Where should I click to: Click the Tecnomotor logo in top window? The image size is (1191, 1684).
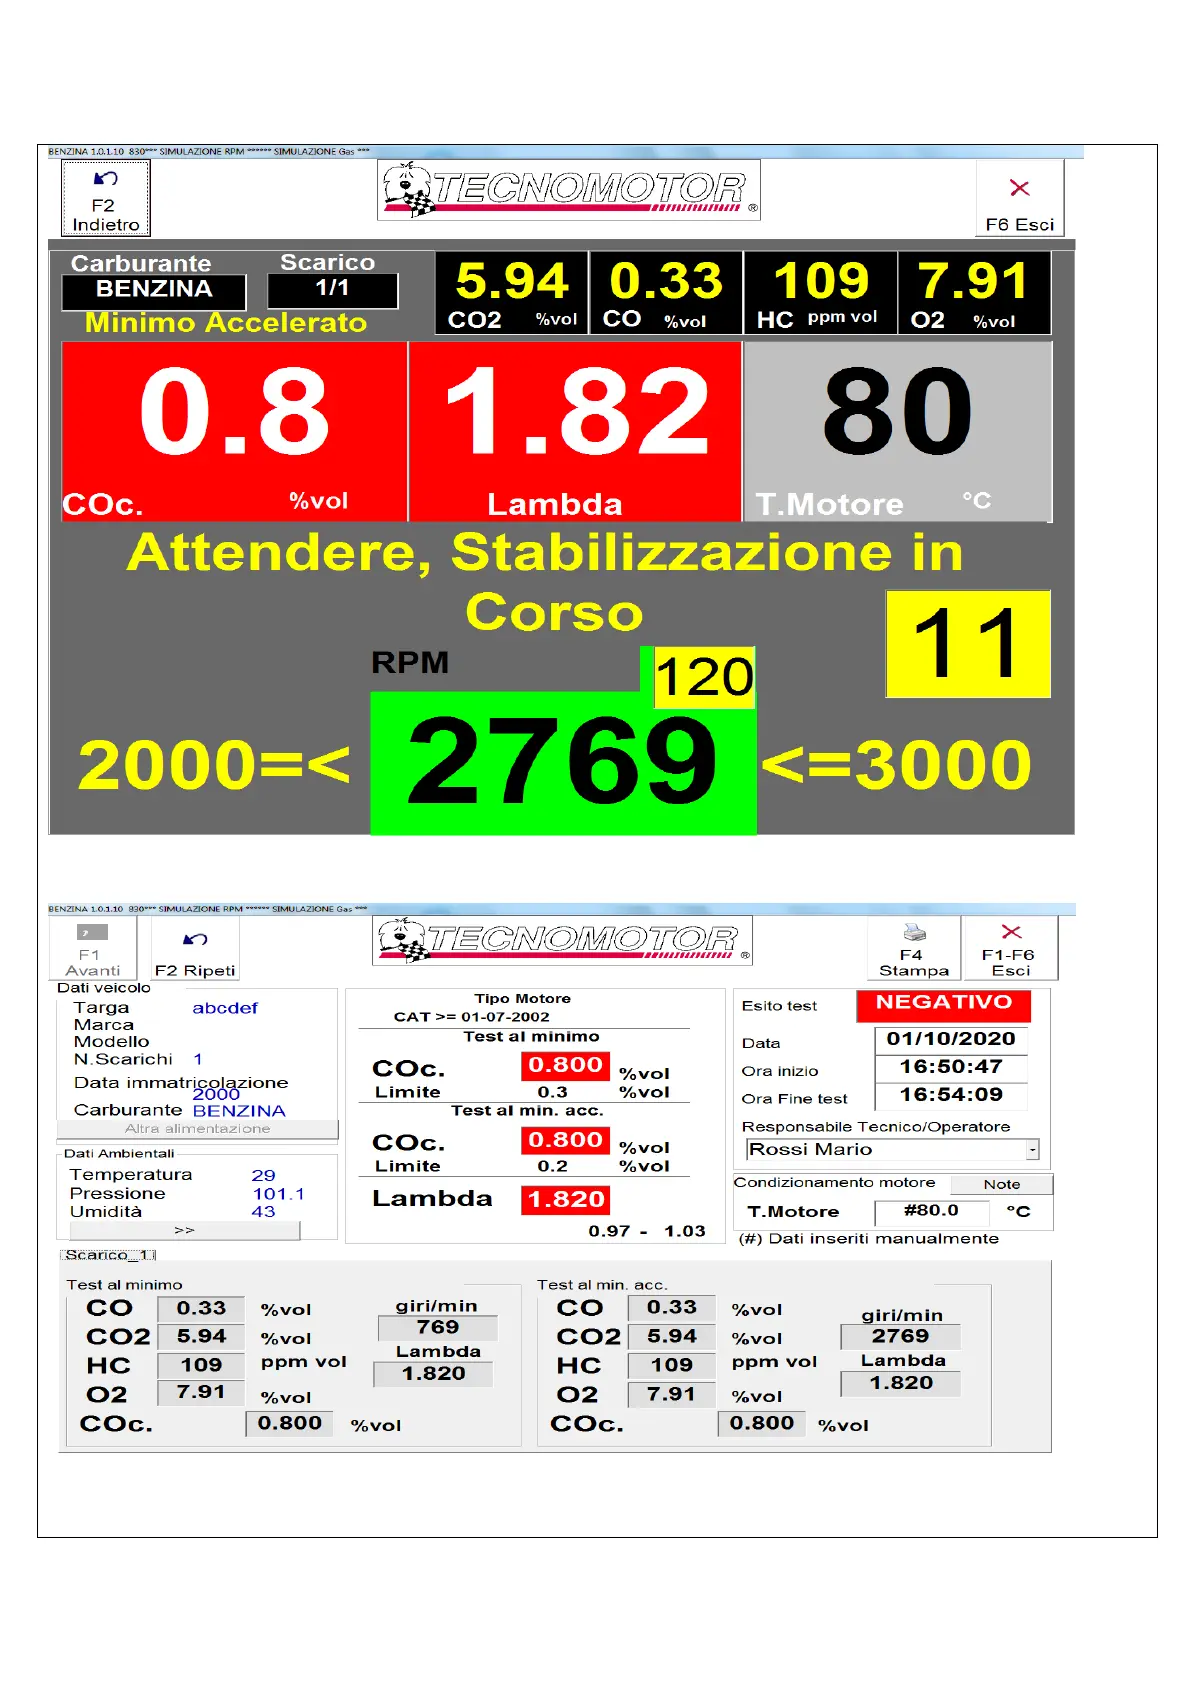tap(569, 189)
